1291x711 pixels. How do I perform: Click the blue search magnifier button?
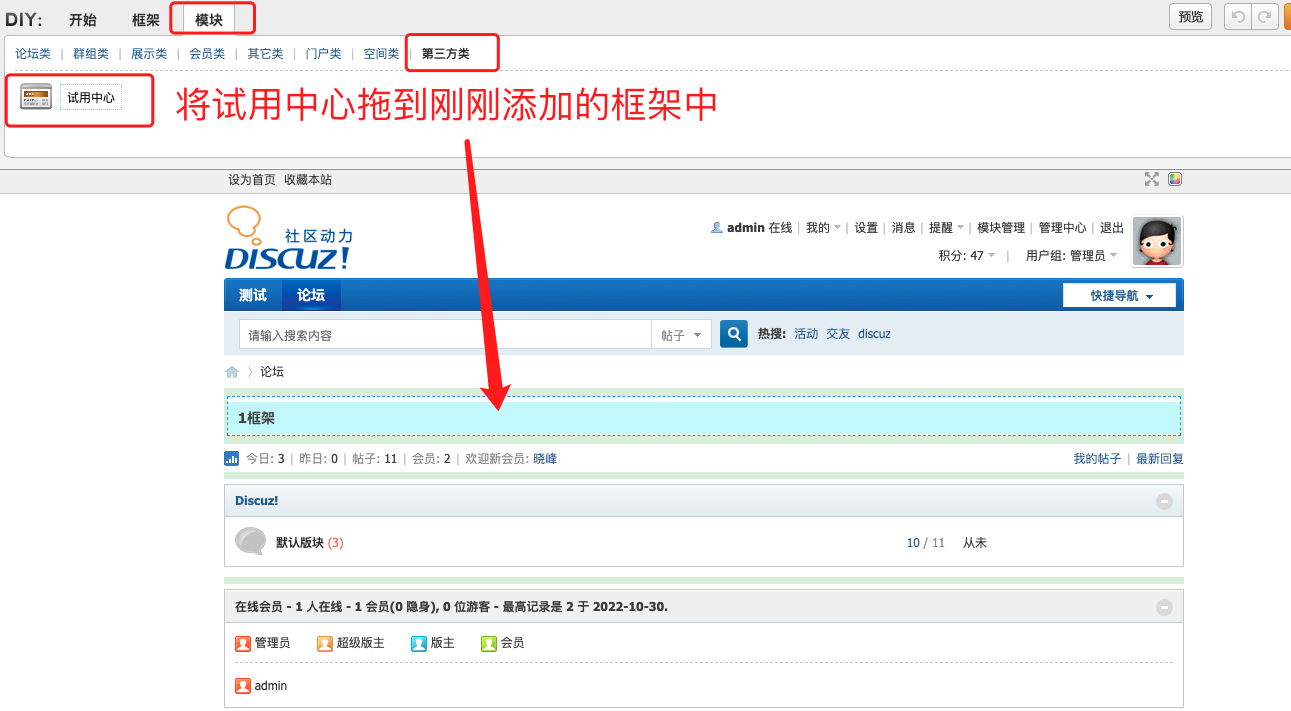(734, 334)
